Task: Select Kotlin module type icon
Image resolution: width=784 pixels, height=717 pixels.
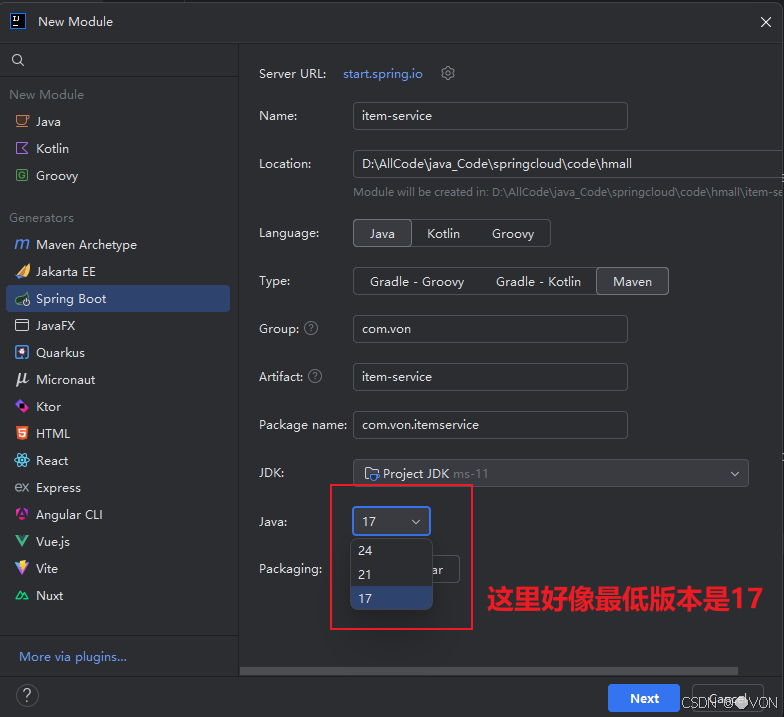Action: 22,148
